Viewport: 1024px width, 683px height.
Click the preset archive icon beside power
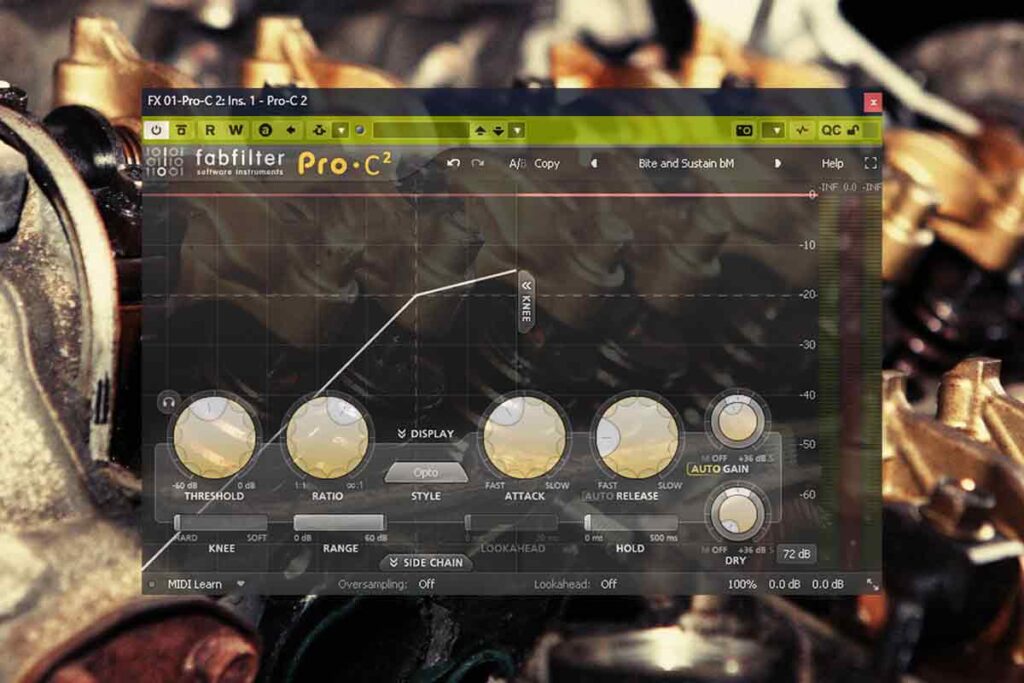(182, 130)
